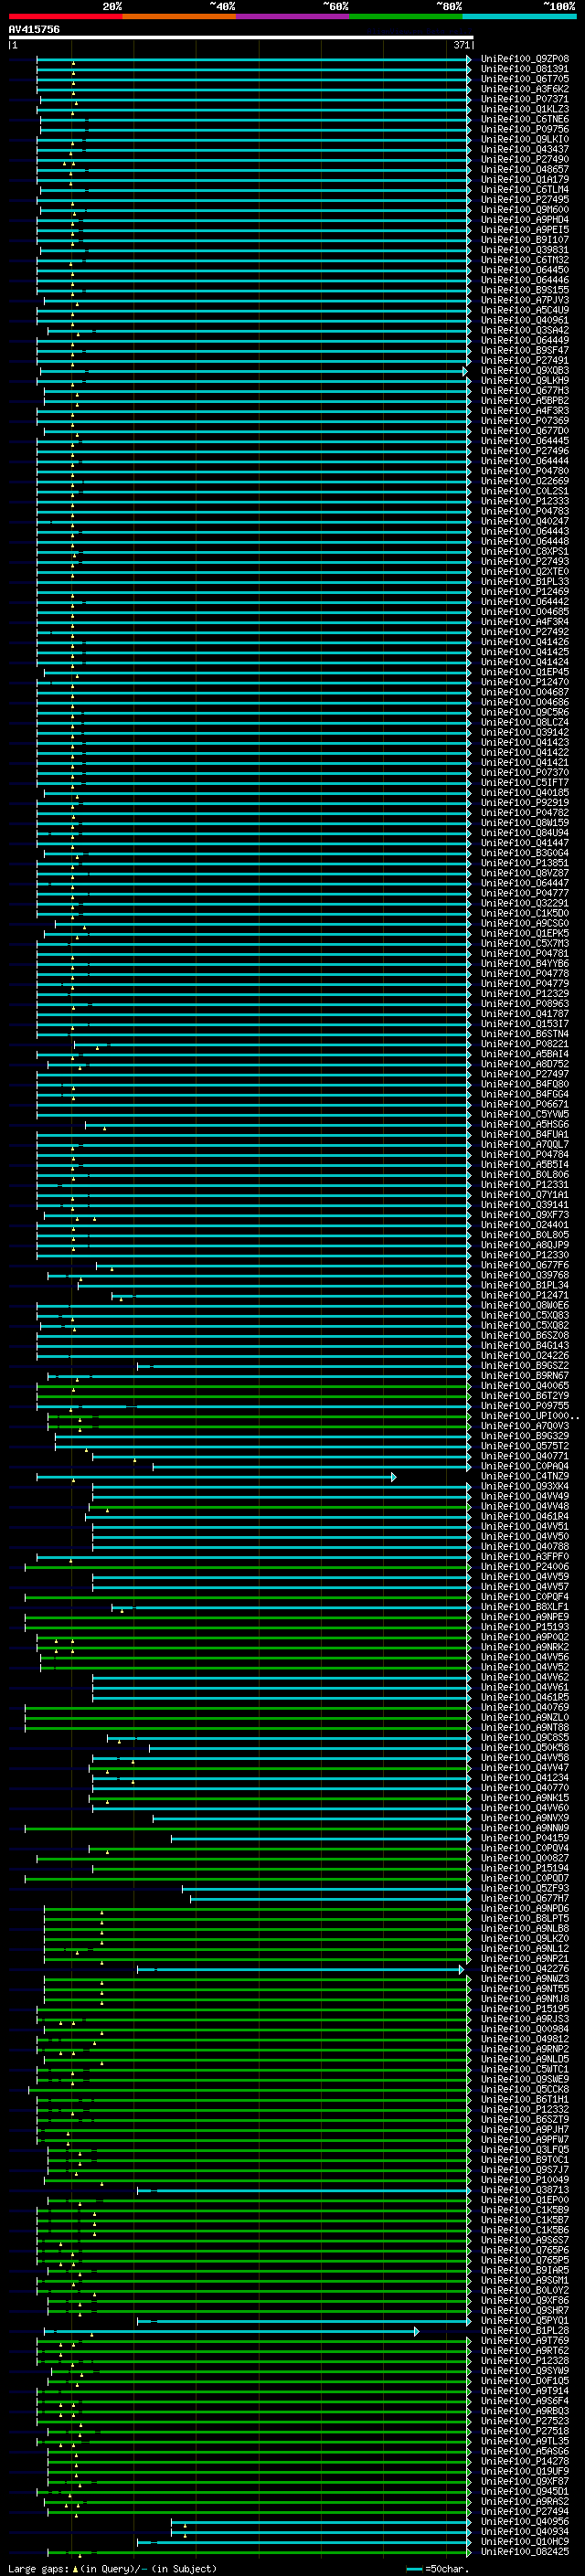Select label UniRef100_B9G329
This screenshot has height=2576, width=585.
(x=525, y=1435)
